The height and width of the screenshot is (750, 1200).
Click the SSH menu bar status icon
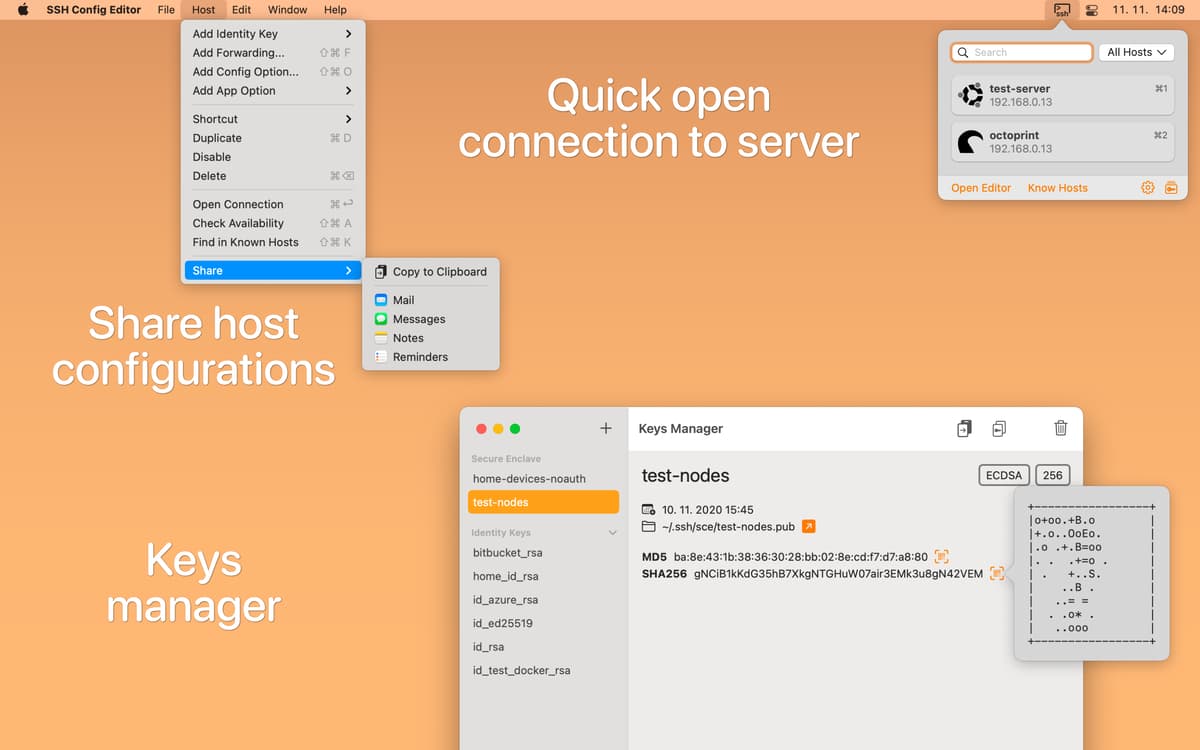pyautogui.click(x=1062, y=10)
